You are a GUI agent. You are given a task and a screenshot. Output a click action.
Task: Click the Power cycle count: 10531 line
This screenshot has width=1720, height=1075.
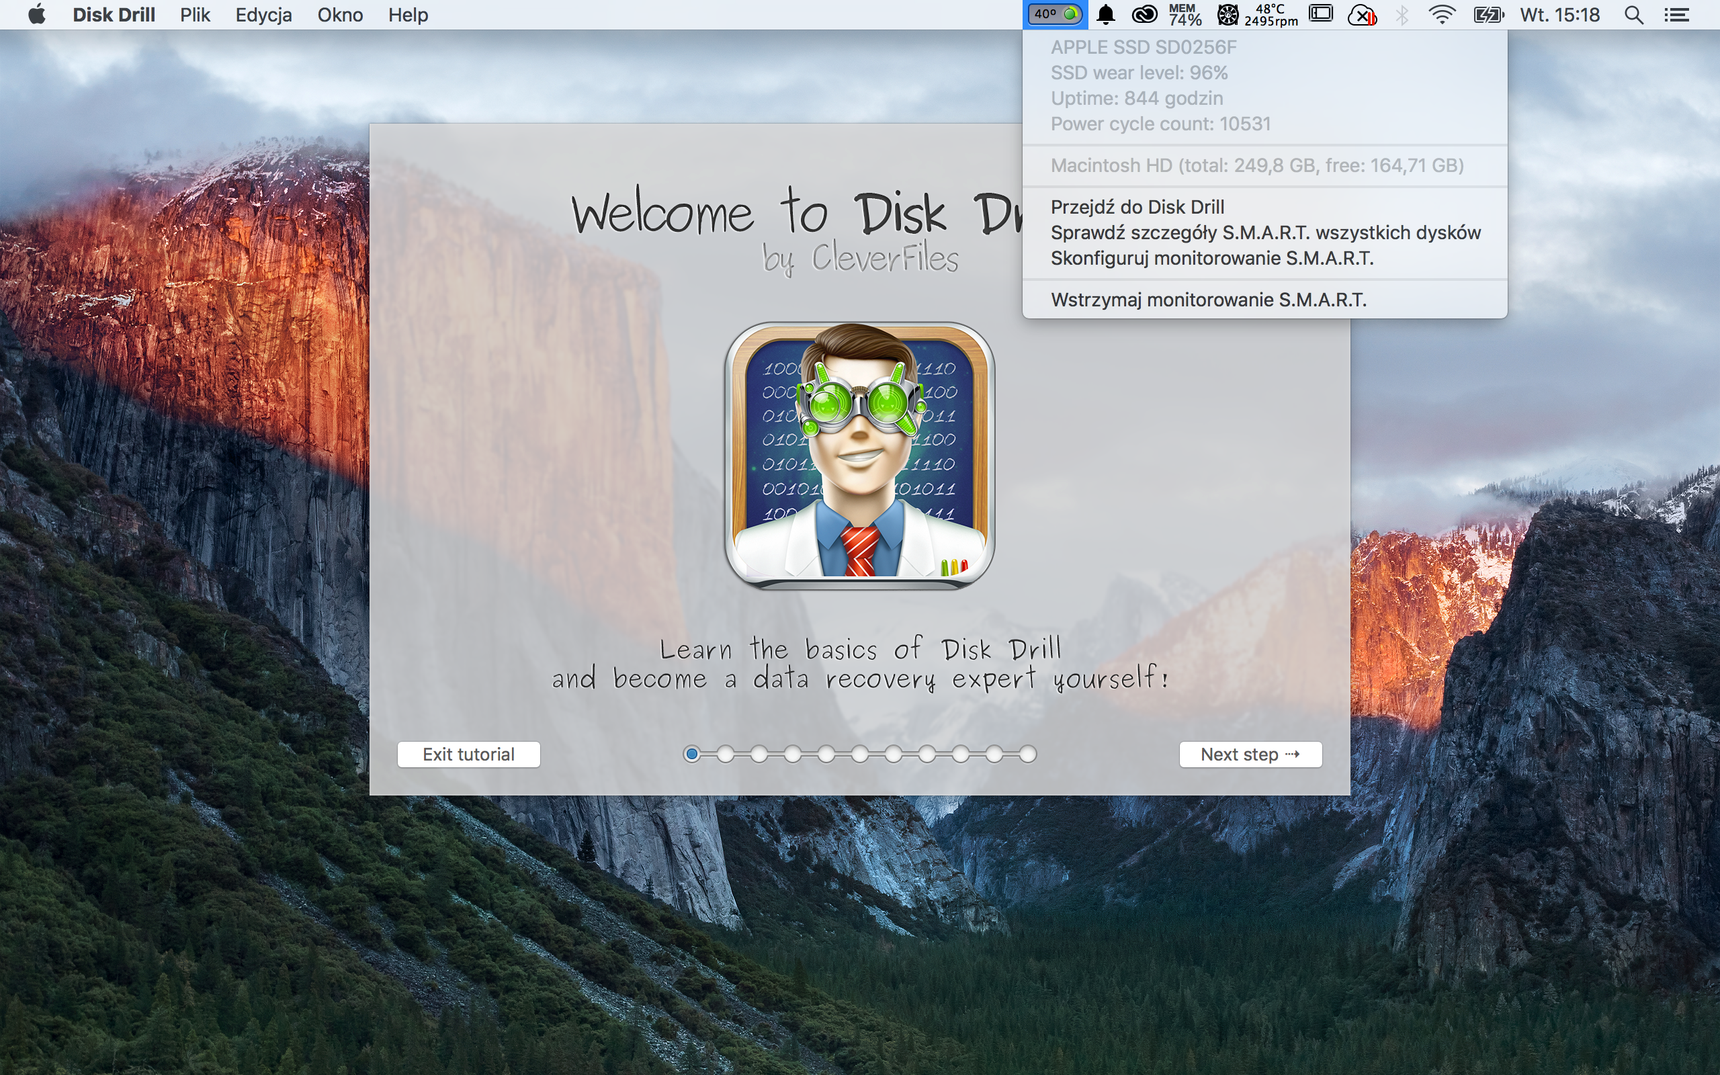1264,124
